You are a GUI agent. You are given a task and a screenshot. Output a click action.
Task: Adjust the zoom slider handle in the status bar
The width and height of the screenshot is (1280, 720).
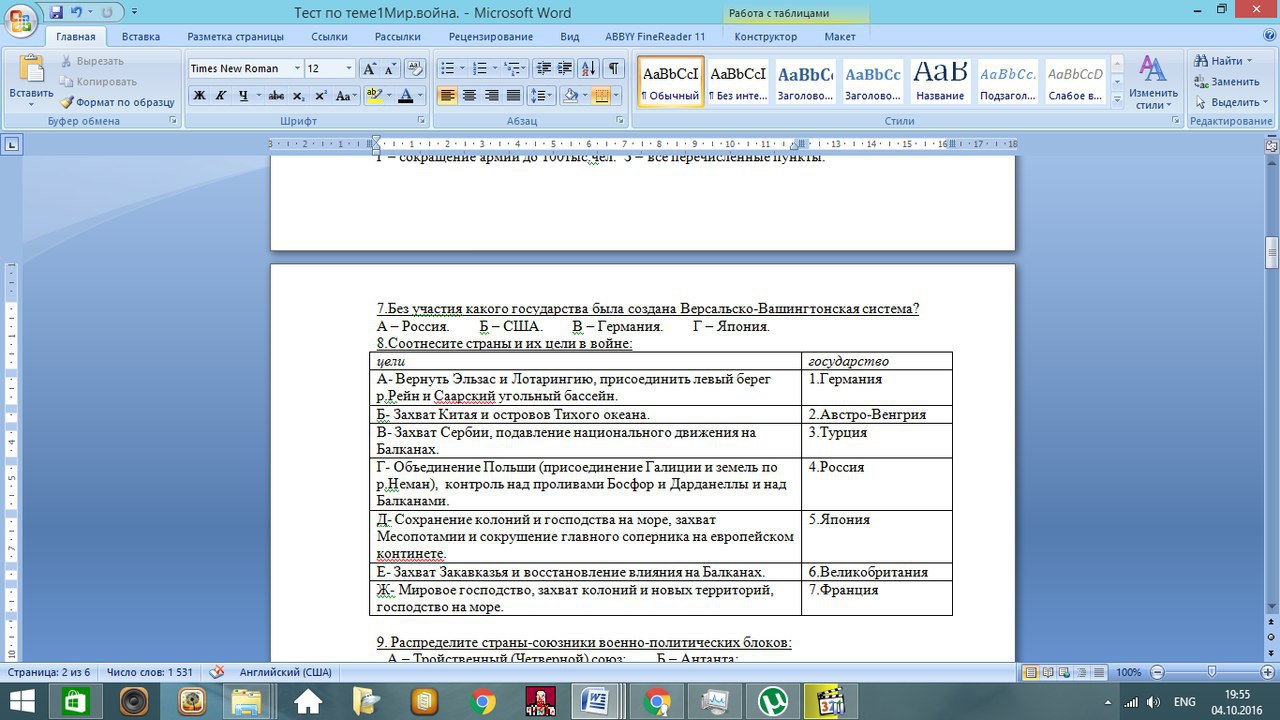(x=1212, y=672)
